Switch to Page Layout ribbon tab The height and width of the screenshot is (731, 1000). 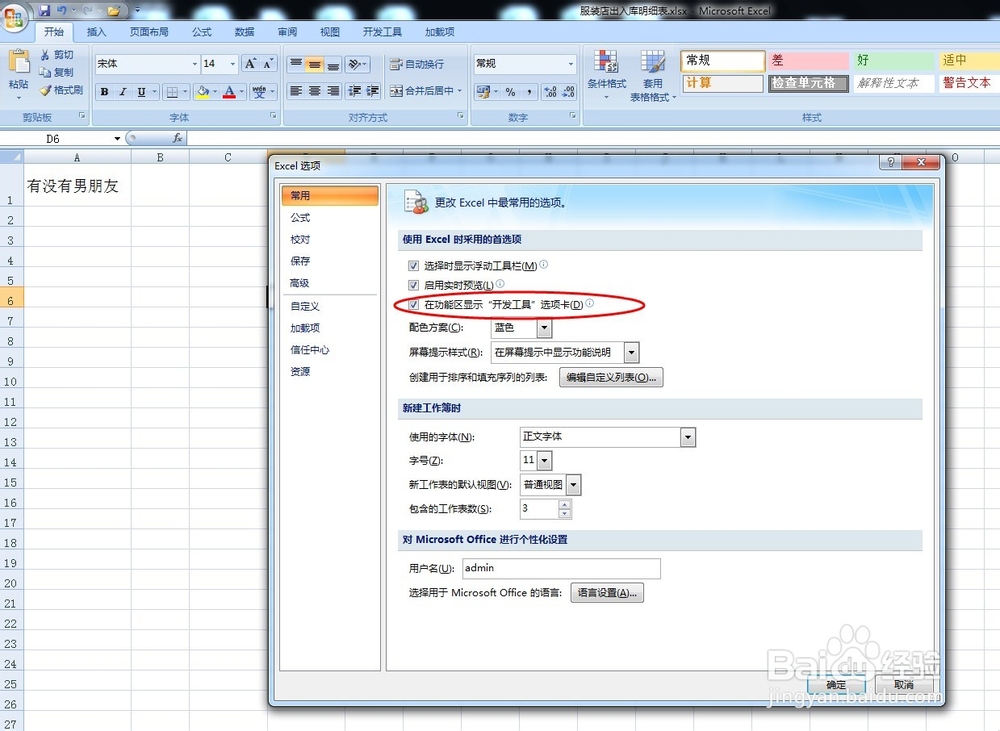coord(149,32)
